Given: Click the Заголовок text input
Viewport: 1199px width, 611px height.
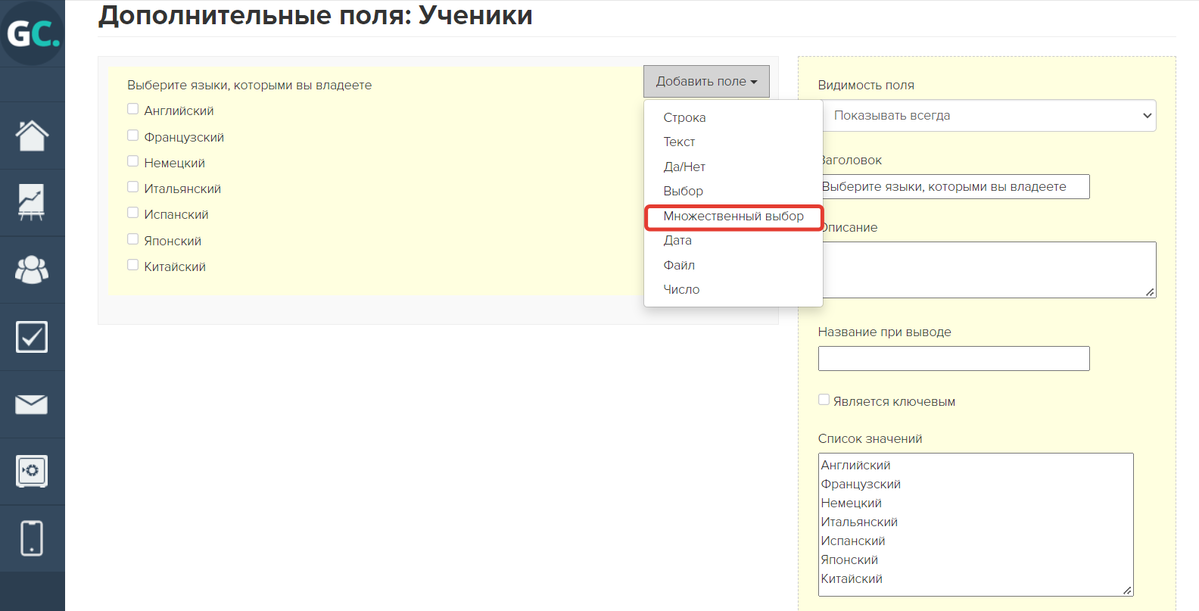Looking at the screenshot, I should pyautogui.click(x=953, y=187).
